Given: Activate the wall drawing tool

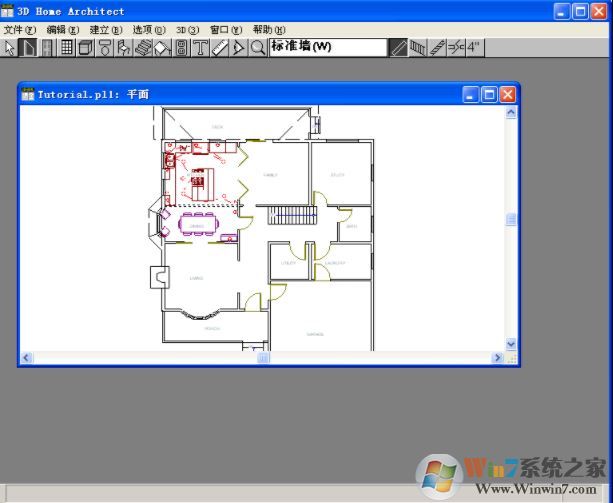Looking at the screenshot, I should [x=28, y=48].
